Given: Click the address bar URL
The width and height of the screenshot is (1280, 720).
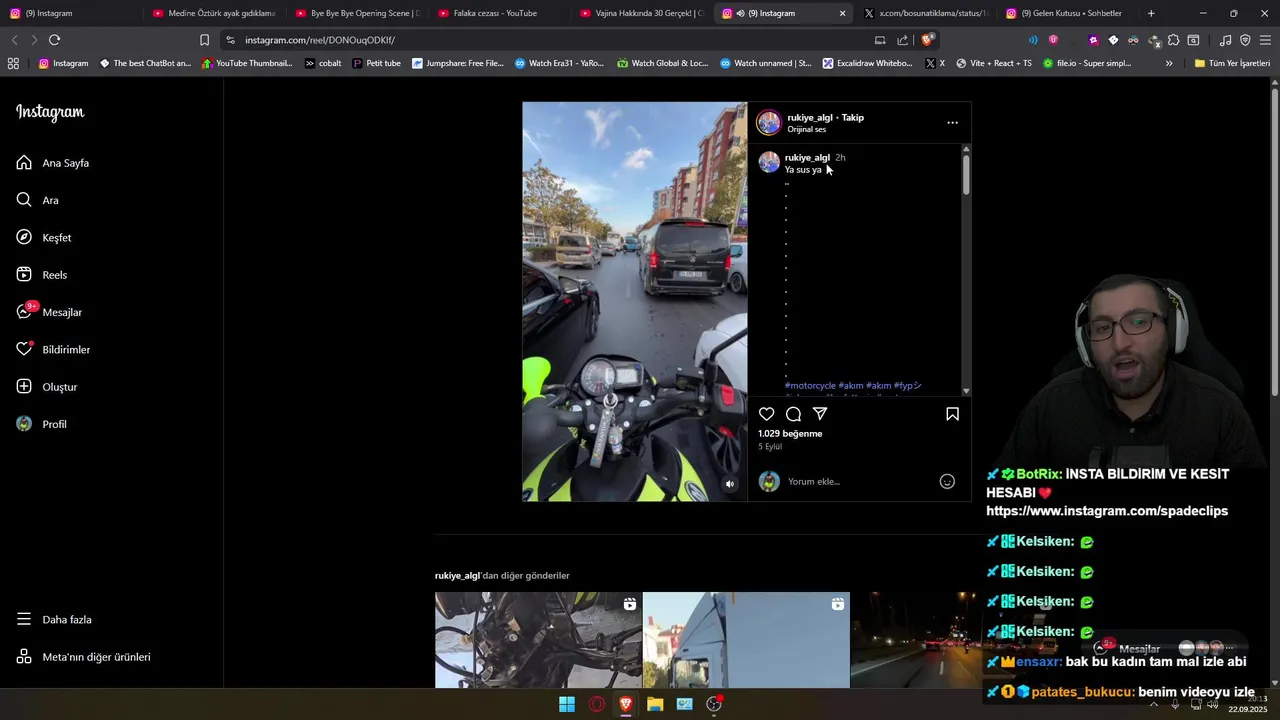Looking at the screenshot, I should [320, 40].
